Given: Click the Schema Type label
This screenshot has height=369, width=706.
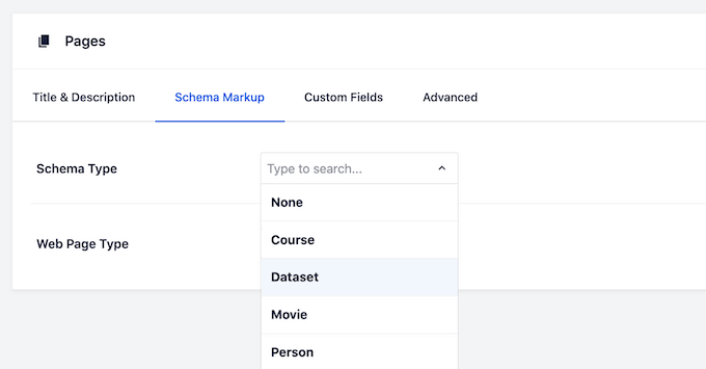Looking at the screenshot, I should coord(77,169).
